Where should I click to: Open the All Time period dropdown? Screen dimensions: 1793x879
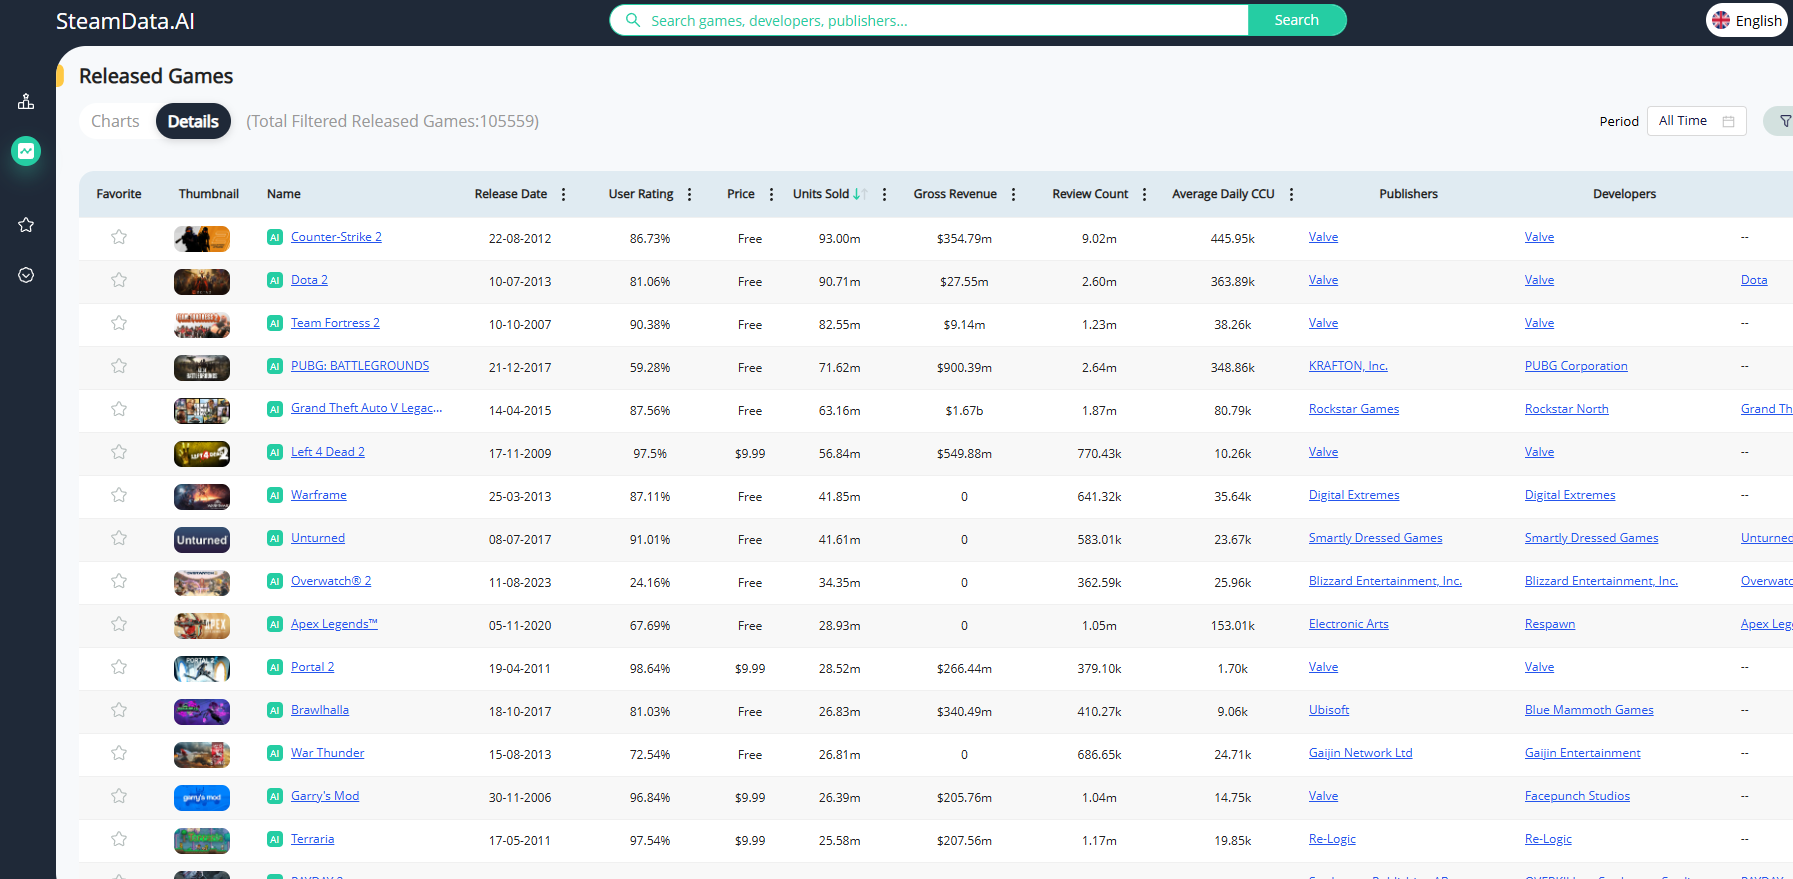tap(1696, 121)
